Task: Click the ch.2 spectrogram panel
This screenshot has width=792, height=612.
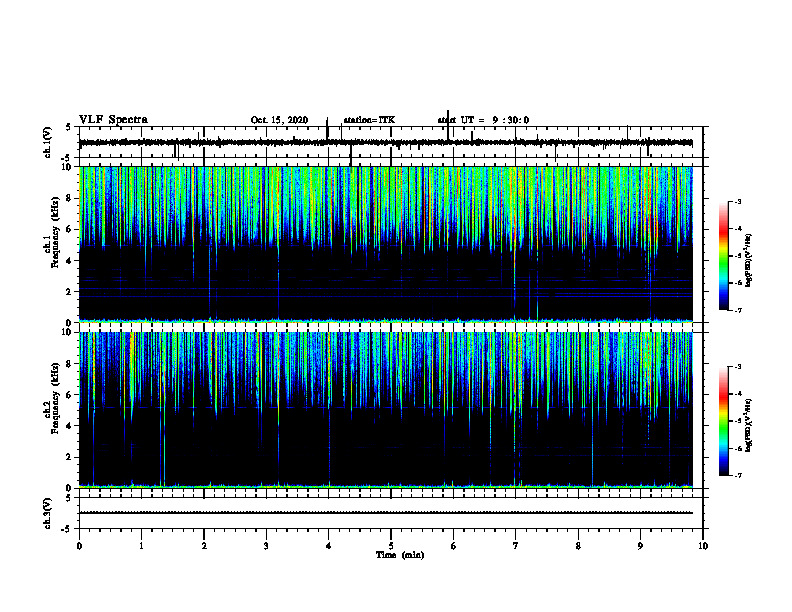Action: (x=386, y=410)
